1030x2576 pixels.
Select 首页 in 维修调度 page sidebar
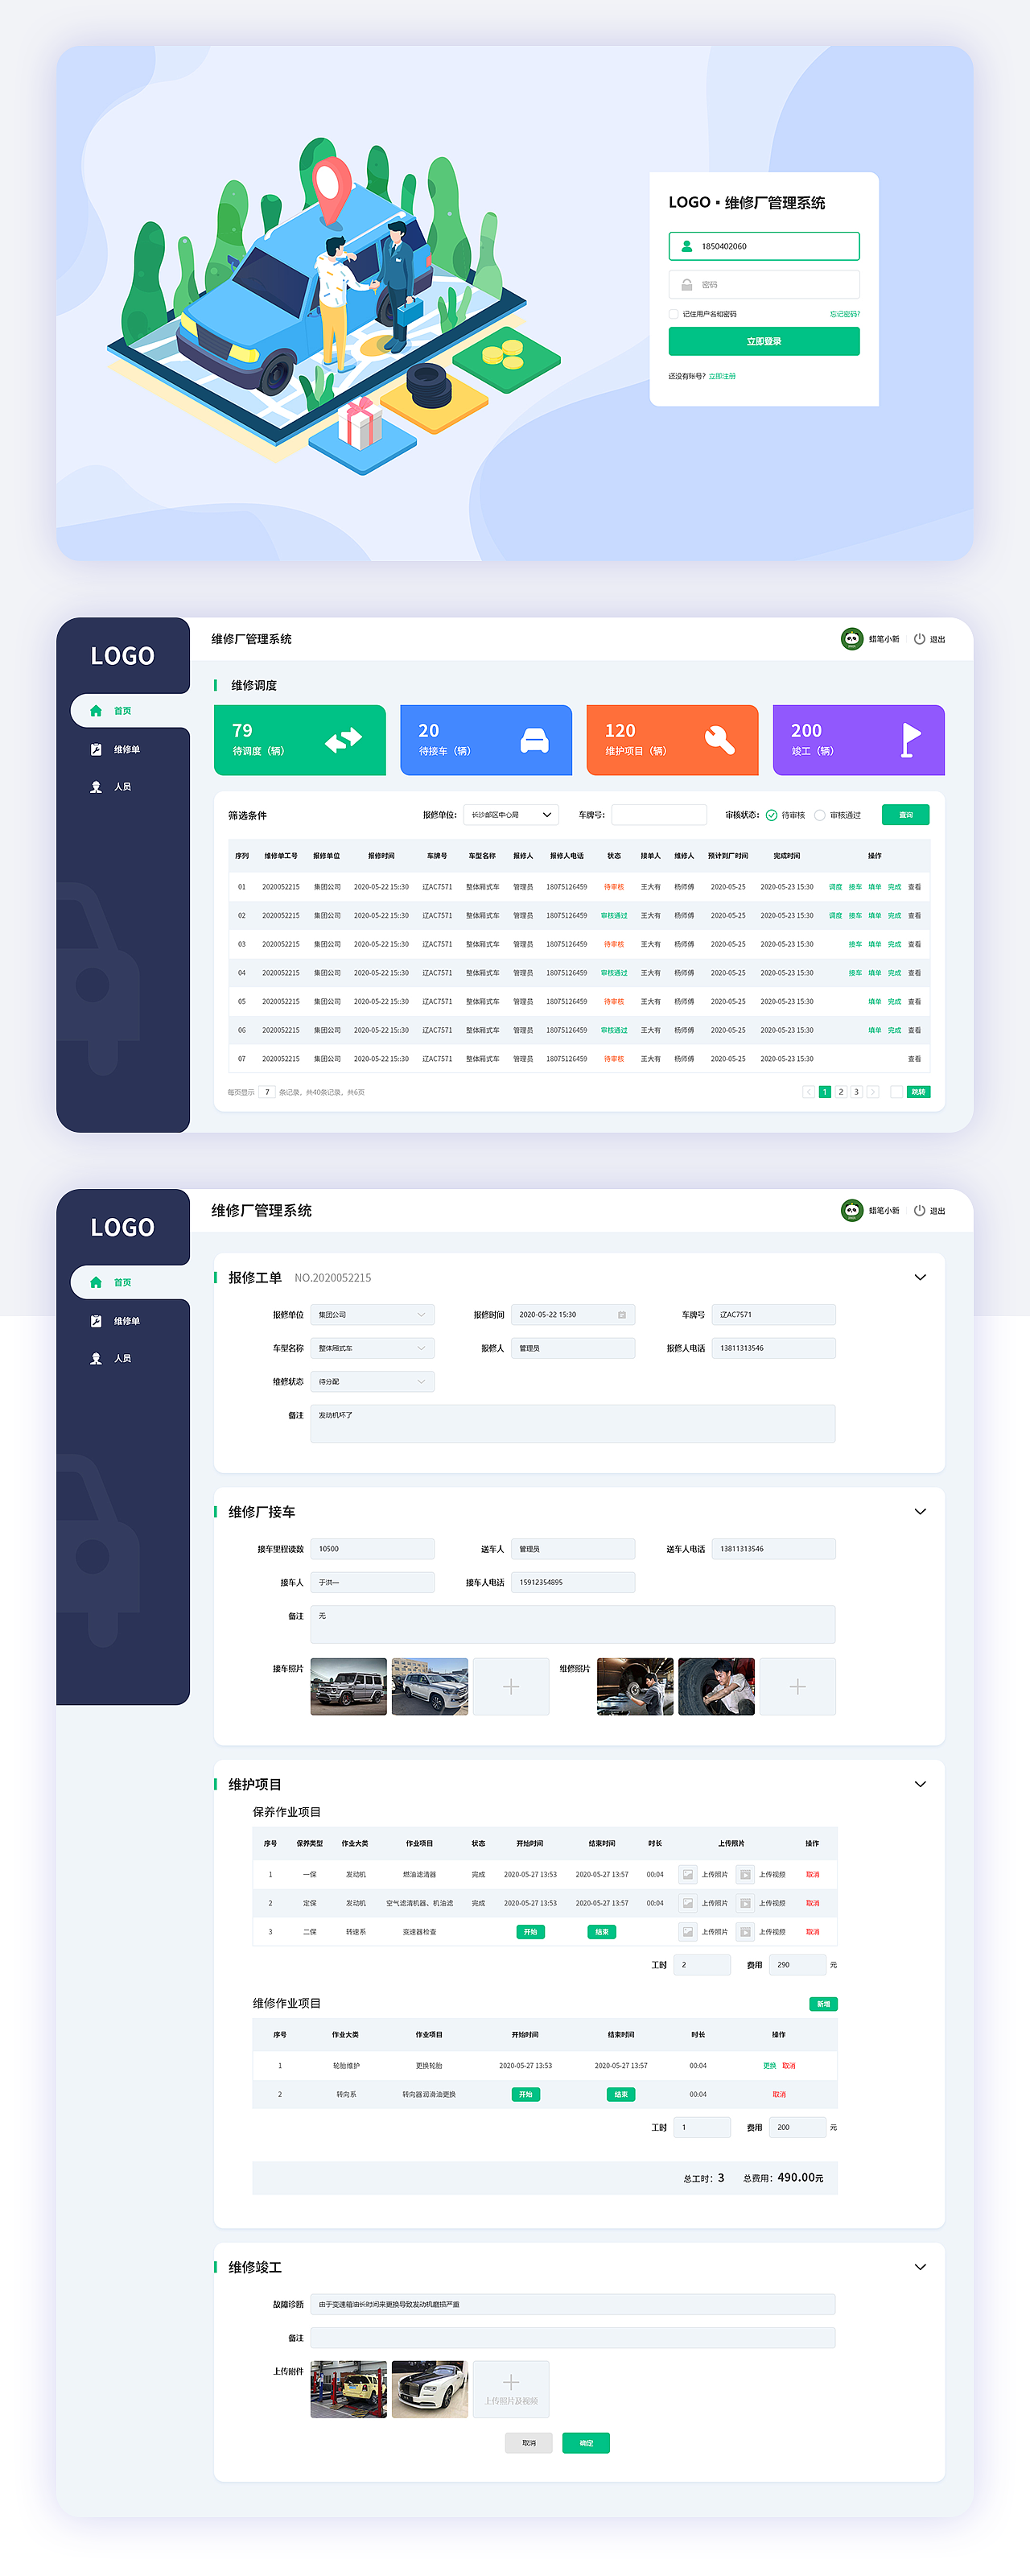[x=130, y=711]
